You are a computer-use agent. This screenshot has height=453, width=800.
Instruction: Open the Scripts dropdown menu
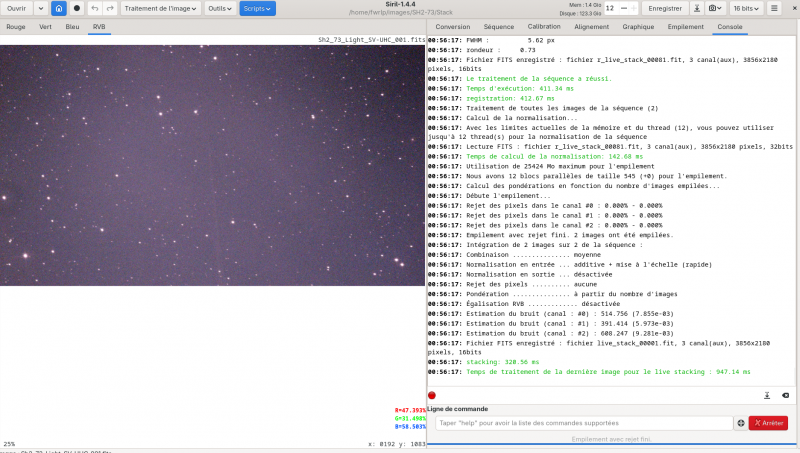[257, 8]
